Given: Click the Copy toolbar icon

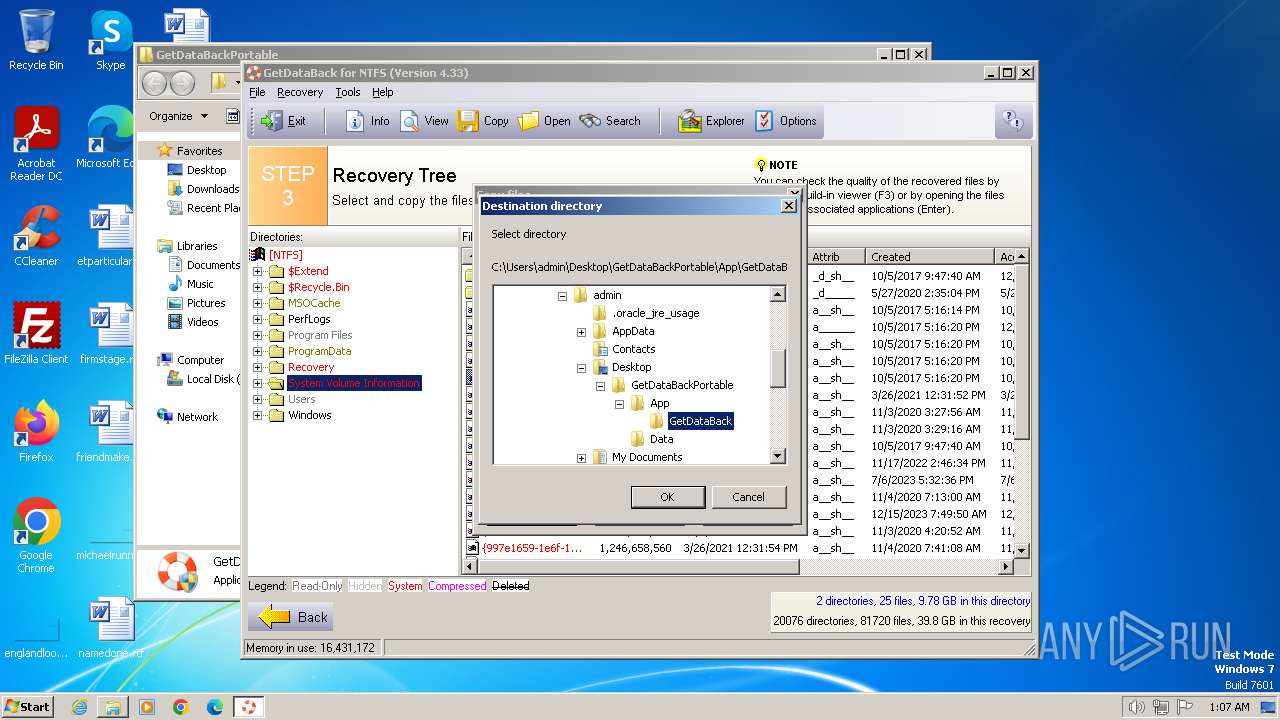Looking at the screenshot, I should coord(483,121).
